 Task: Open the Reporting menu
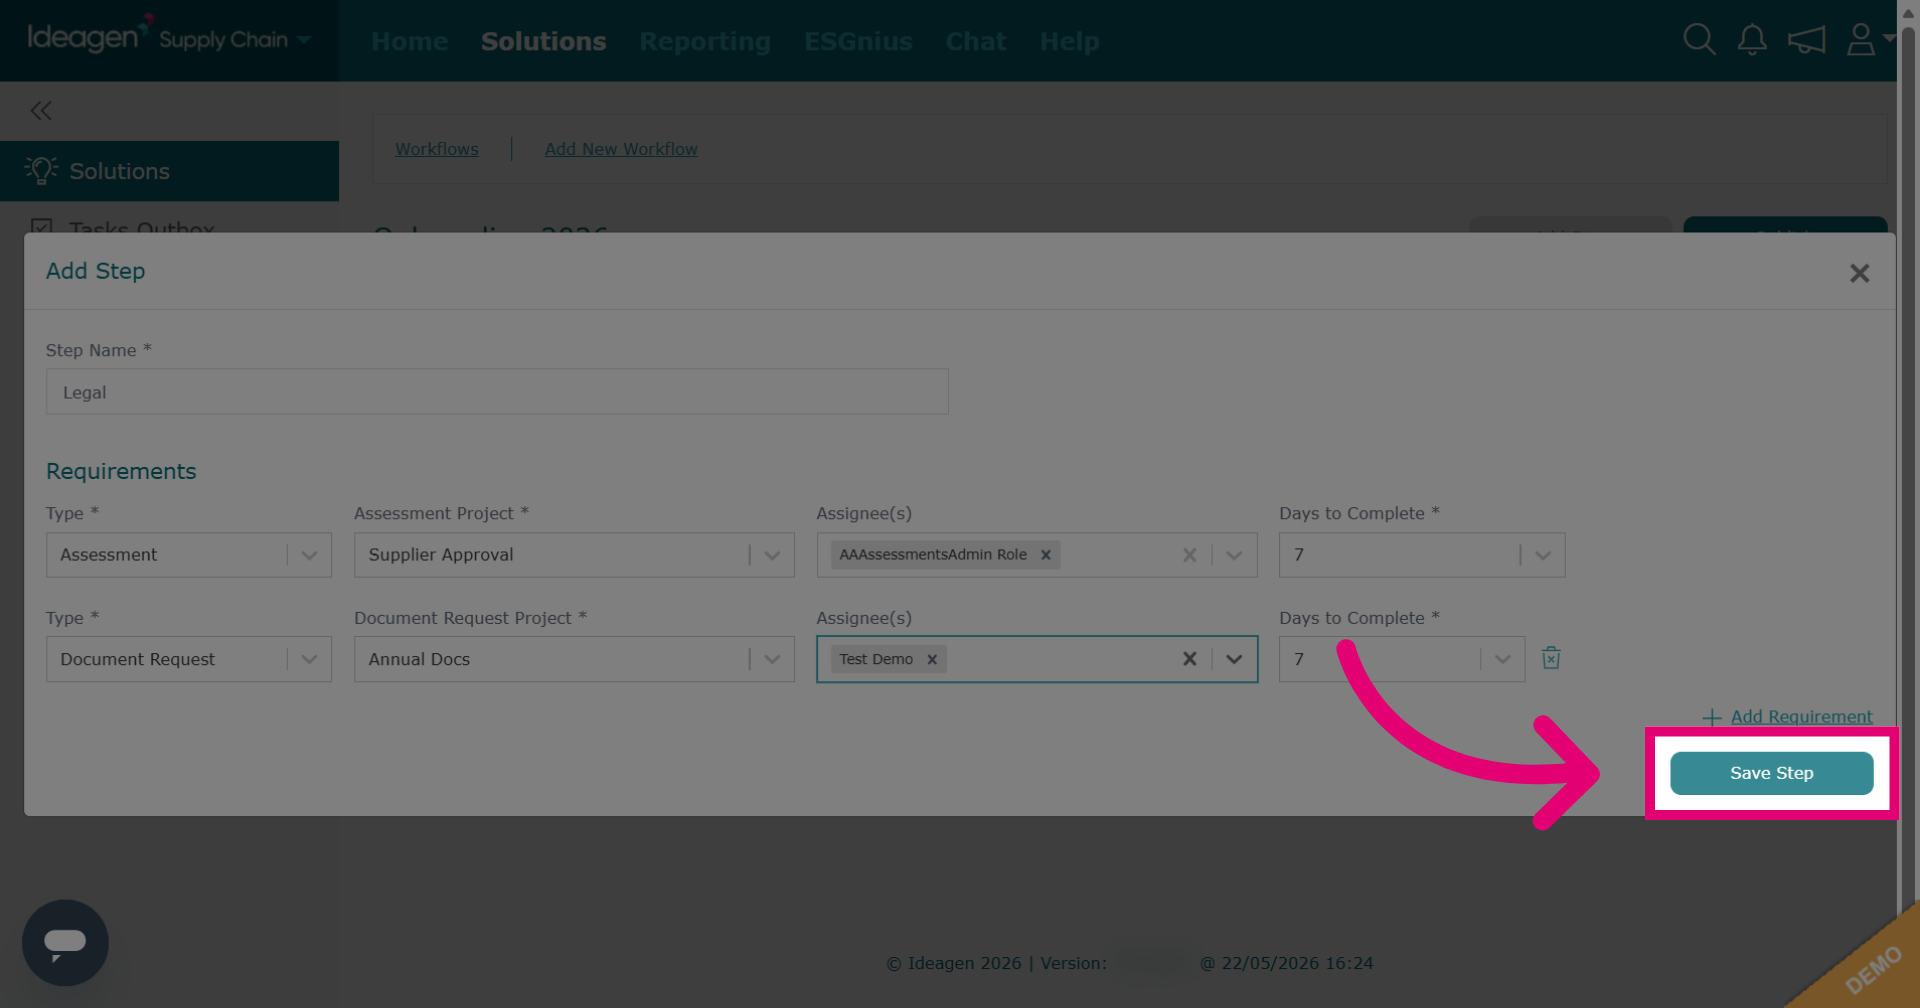[705, 41]
